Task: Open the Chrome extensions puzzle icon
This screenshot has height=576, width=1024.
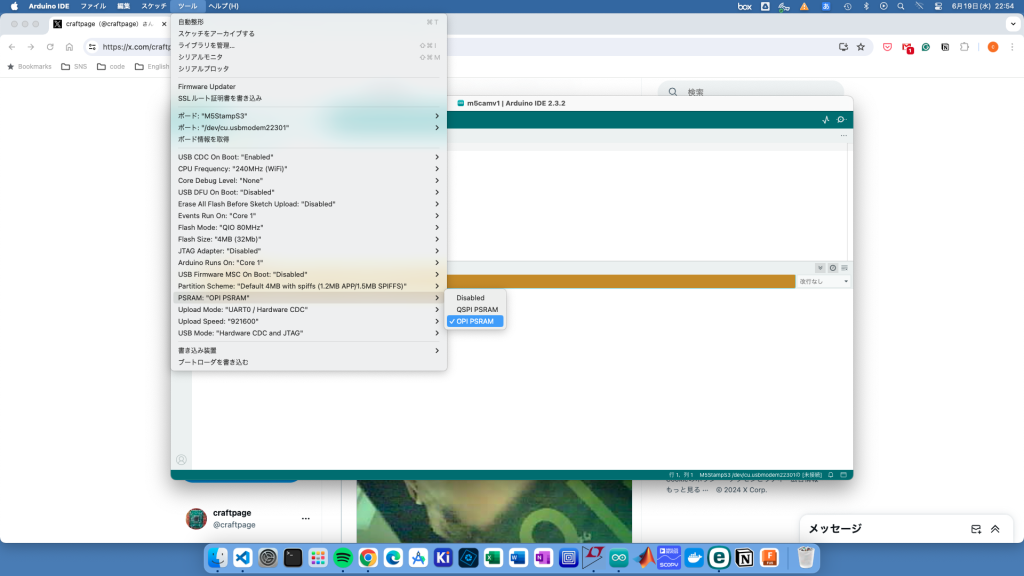Action: click(965, 47)
